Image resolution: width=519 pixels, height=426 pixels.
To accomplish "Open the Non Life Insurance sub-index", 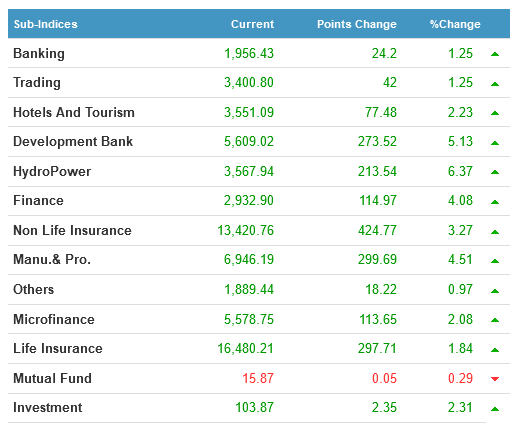I will tap(72, 230).
